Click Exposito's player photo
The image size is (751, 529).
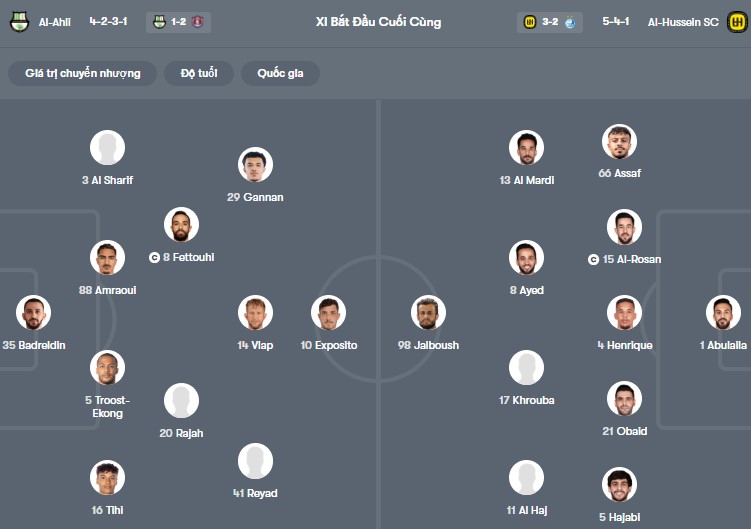328,313
